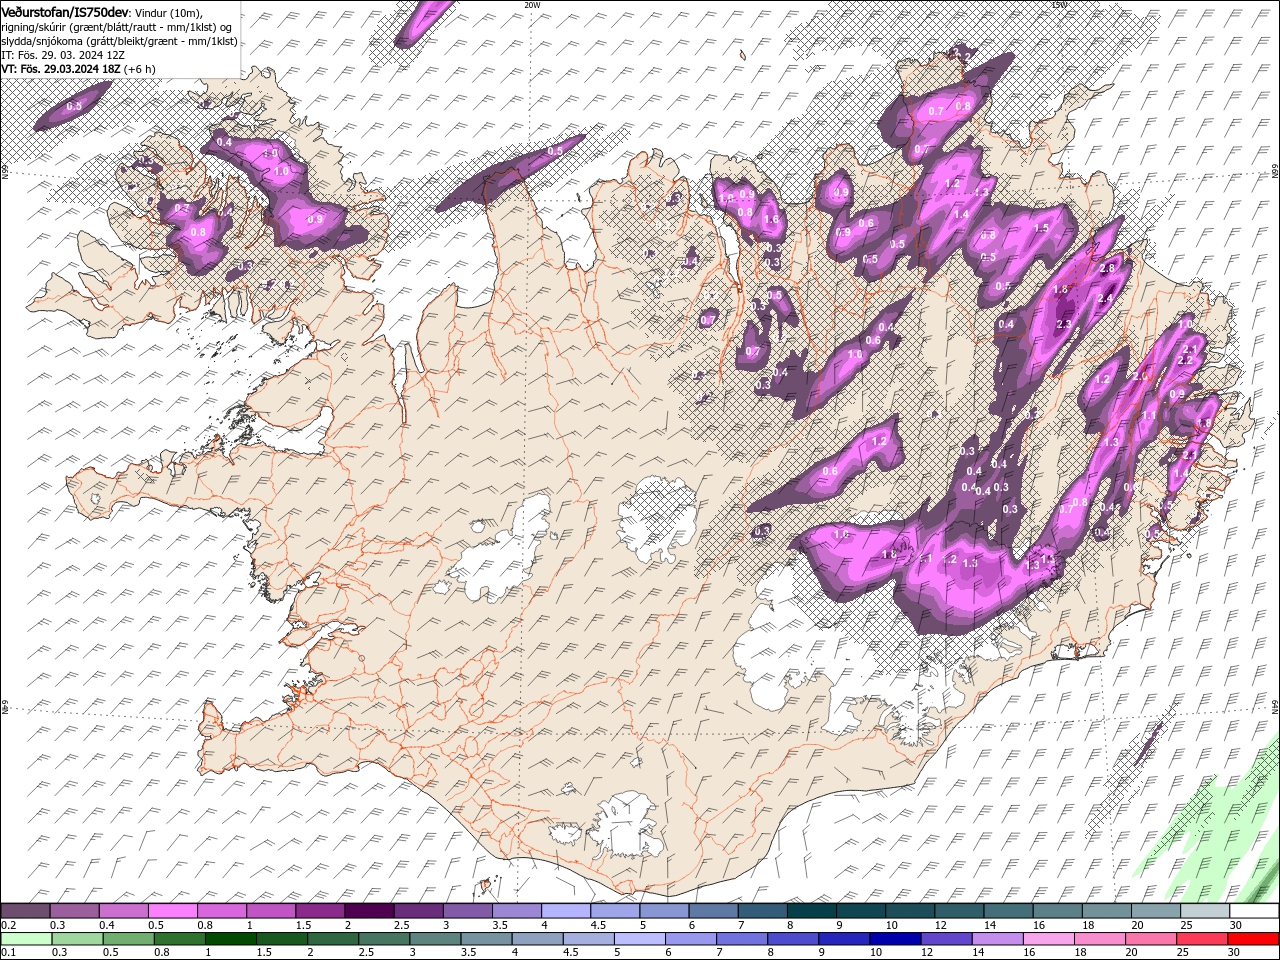The image size is (1280, 960).
Task: Pick light blue snow swatch between 4 and 4.5
Action: click(x=564, y=911)
